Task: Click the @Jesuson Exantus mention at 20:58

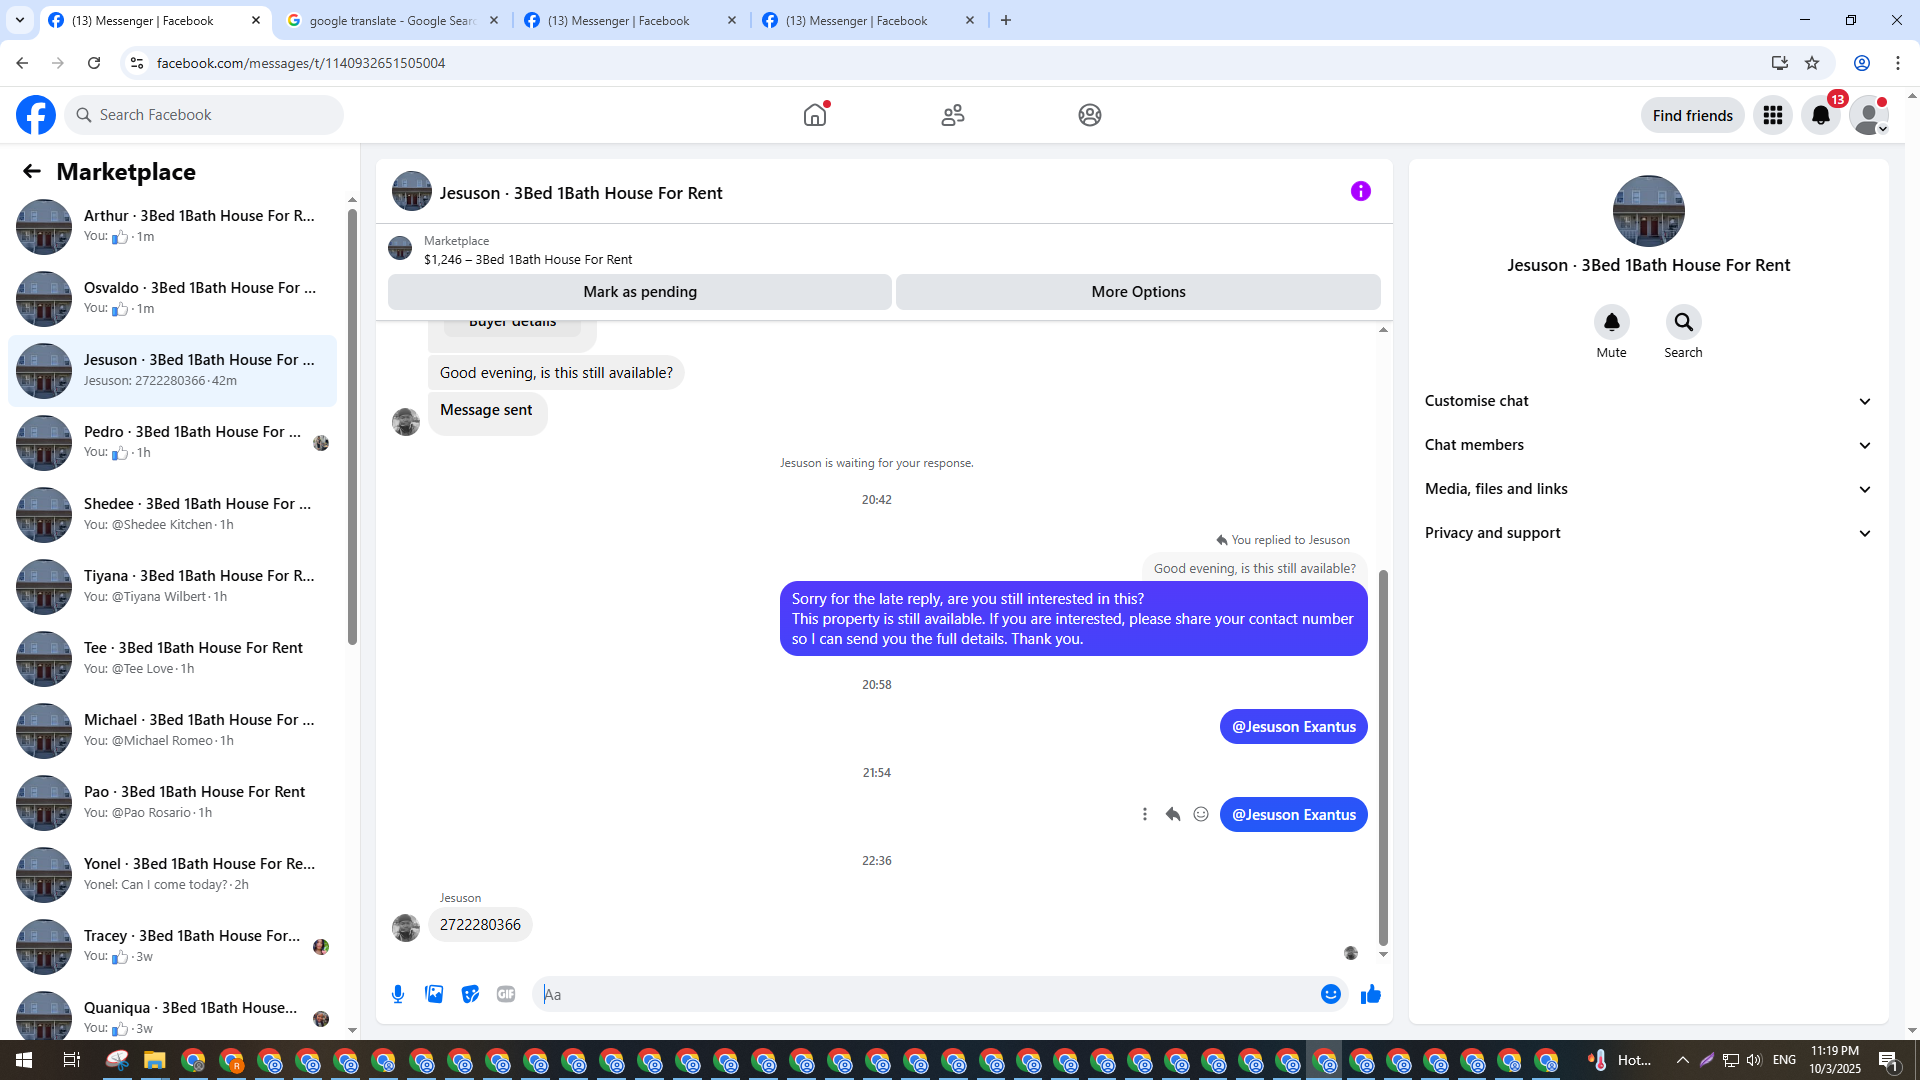Action: [x=1294, y=727]
